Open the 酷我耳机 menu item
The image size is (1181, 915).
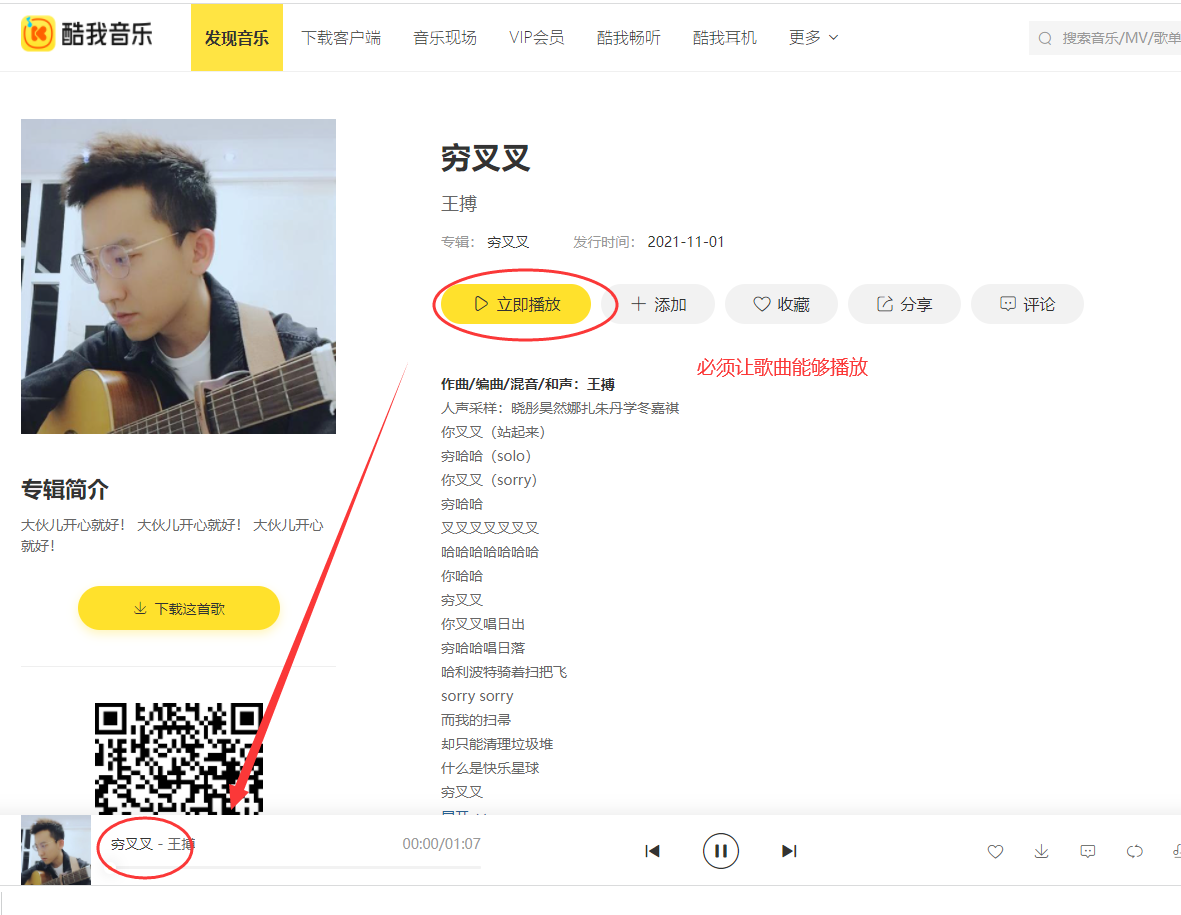point(725,38)
